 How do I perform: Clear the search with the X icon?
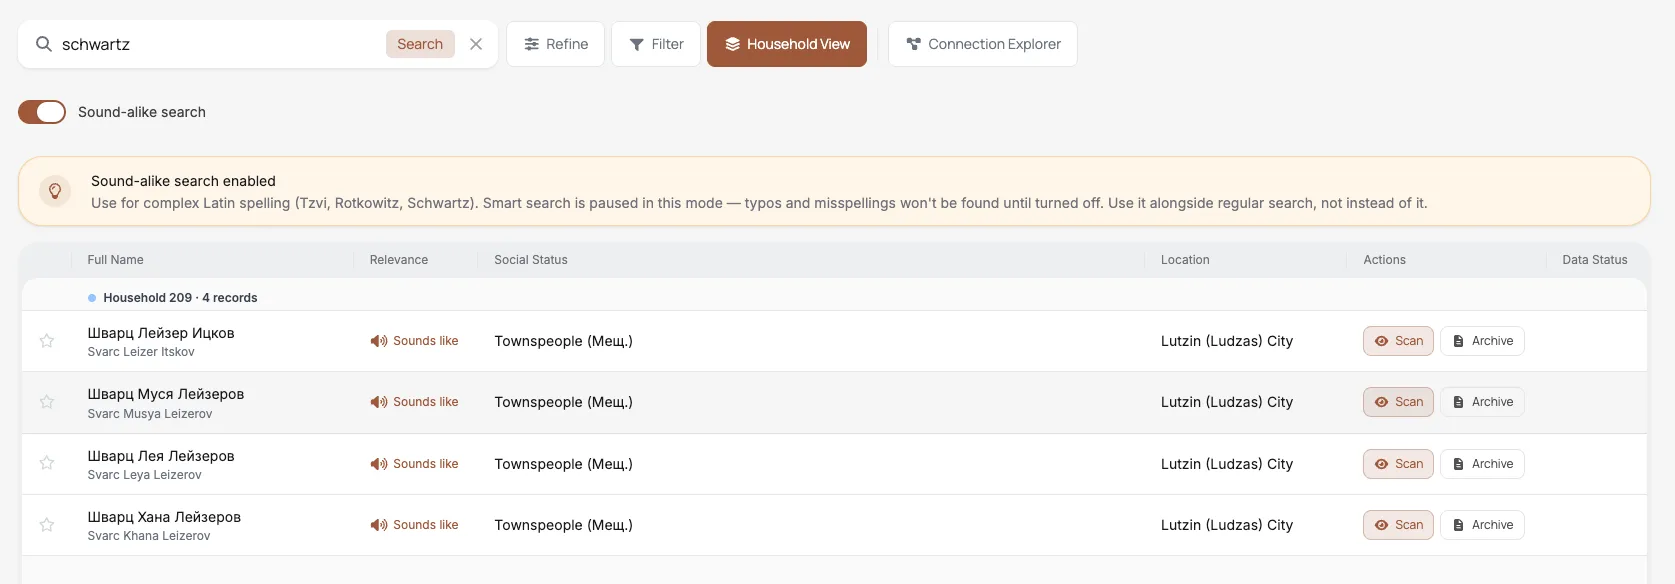(x=476, y=44)
